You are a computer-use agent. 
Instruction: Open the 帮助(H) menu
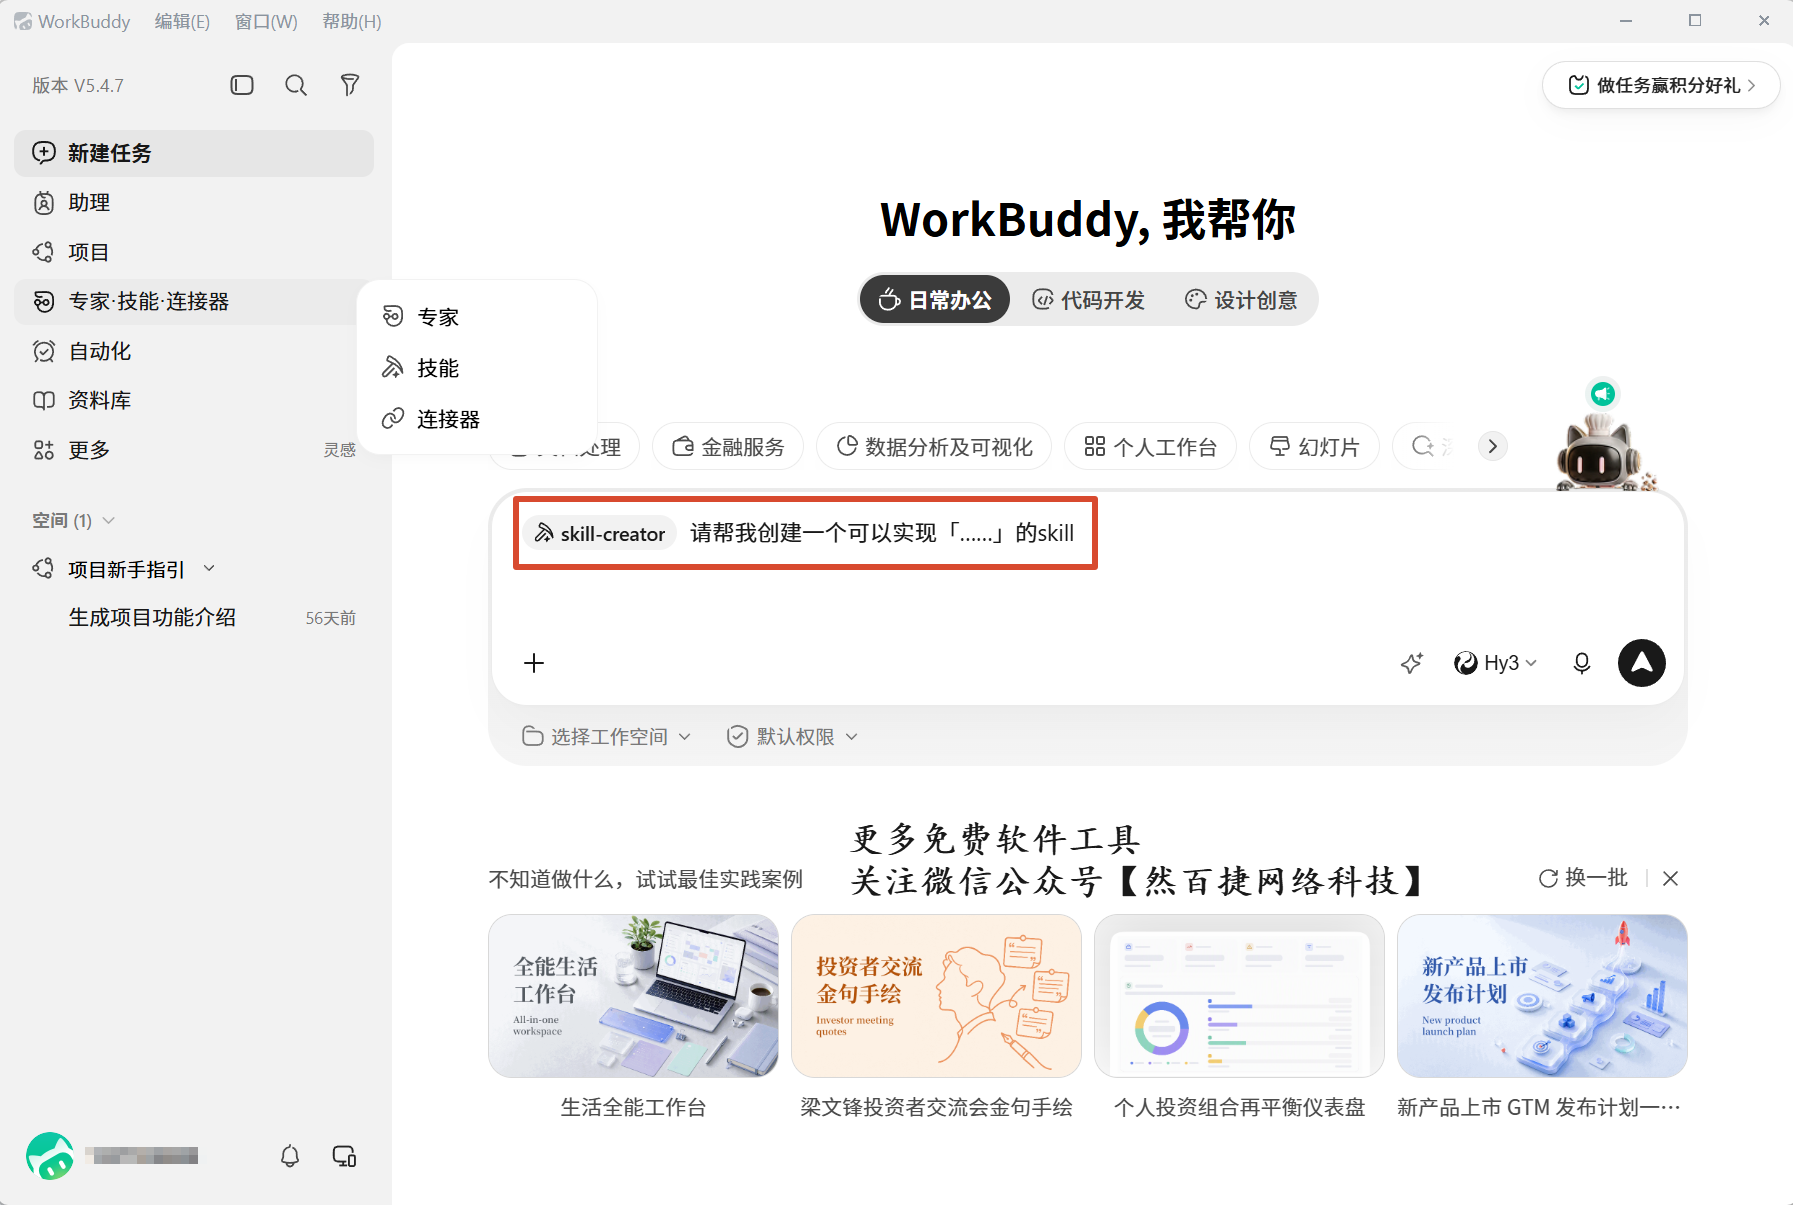click(x=352, y=21)
